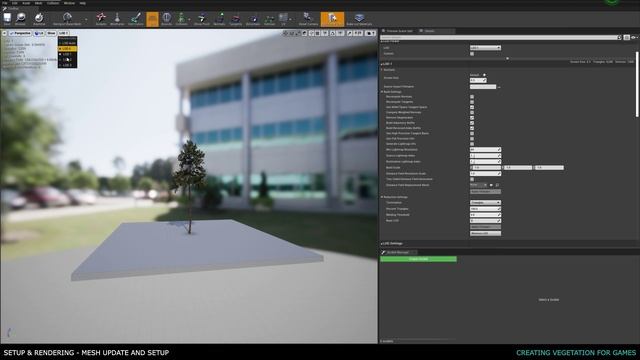Toggle the Sockets display icon
Screen dimensions: 640x360
click(101, 19)
